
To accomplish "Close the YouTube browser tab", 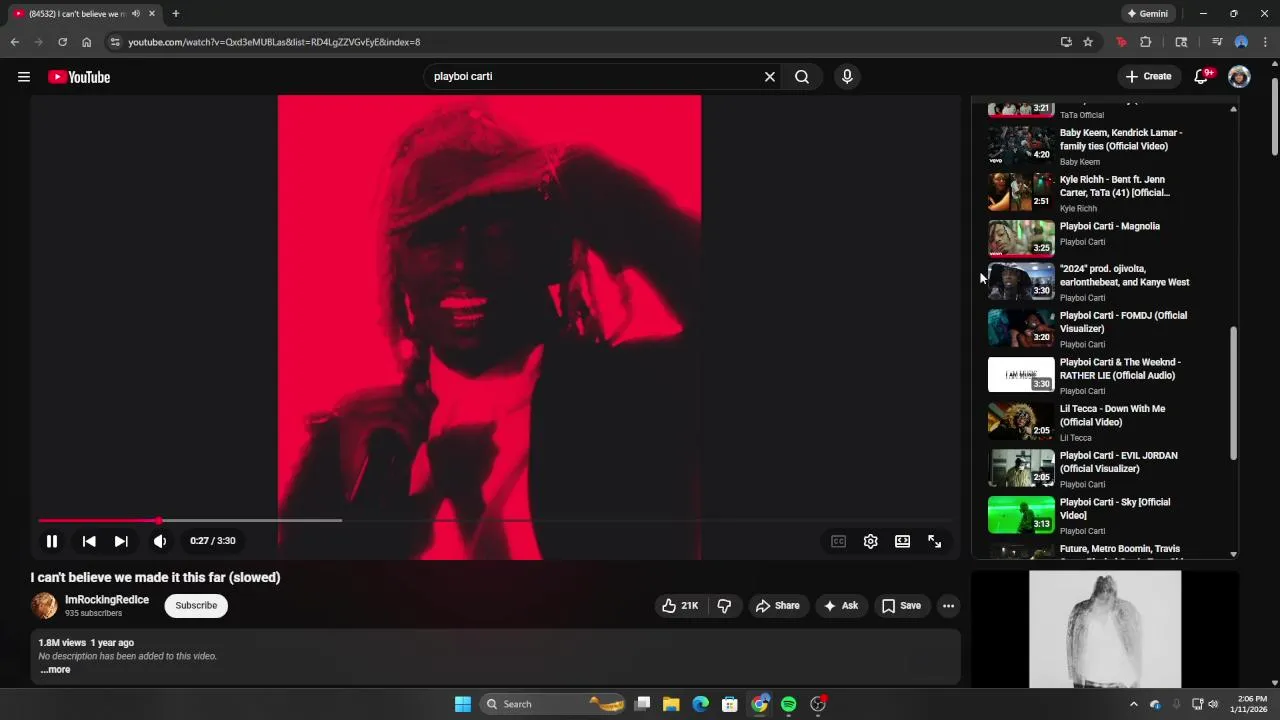I will pyautogui.click(x=152, y=14).
